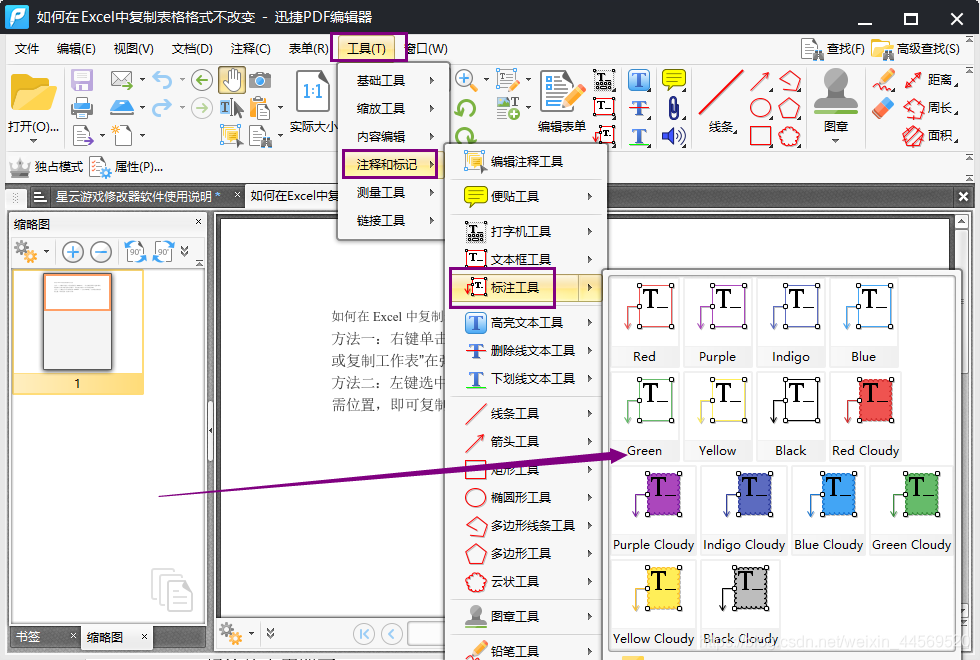
Task: Select the yellow Sticky Note icon
Action: [673, 80]
